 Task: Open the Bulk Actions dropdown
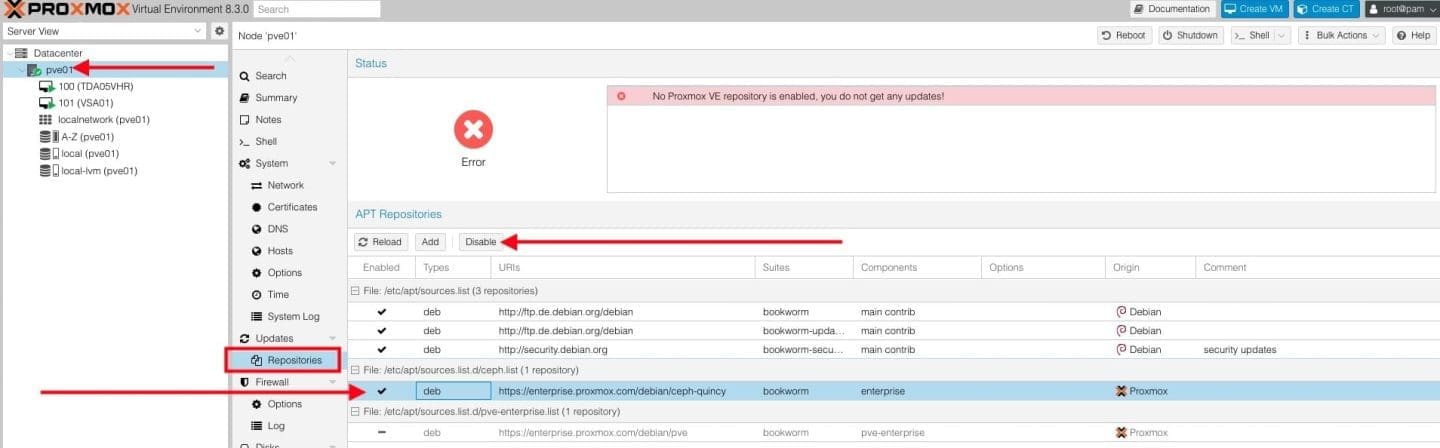(1341, 35)
